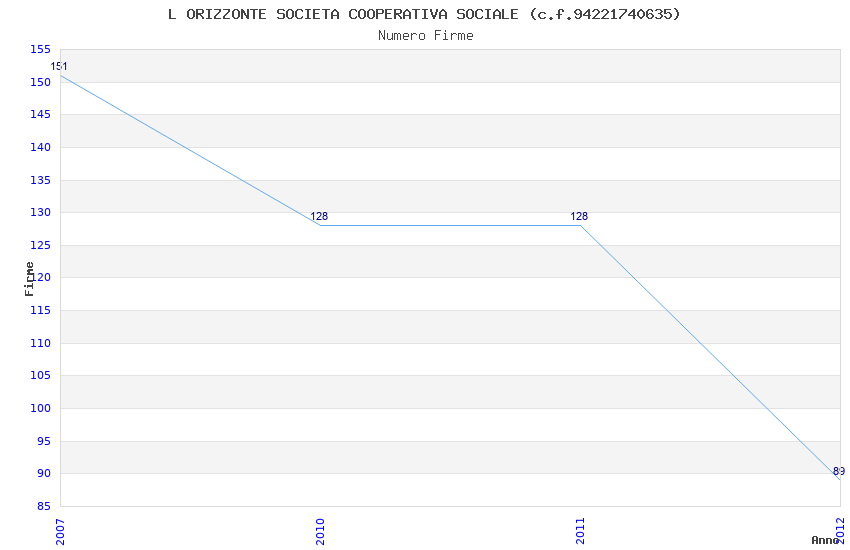The image size is (850, 550).
Task: Click the y-axis value 125
Action: point(40,245)
